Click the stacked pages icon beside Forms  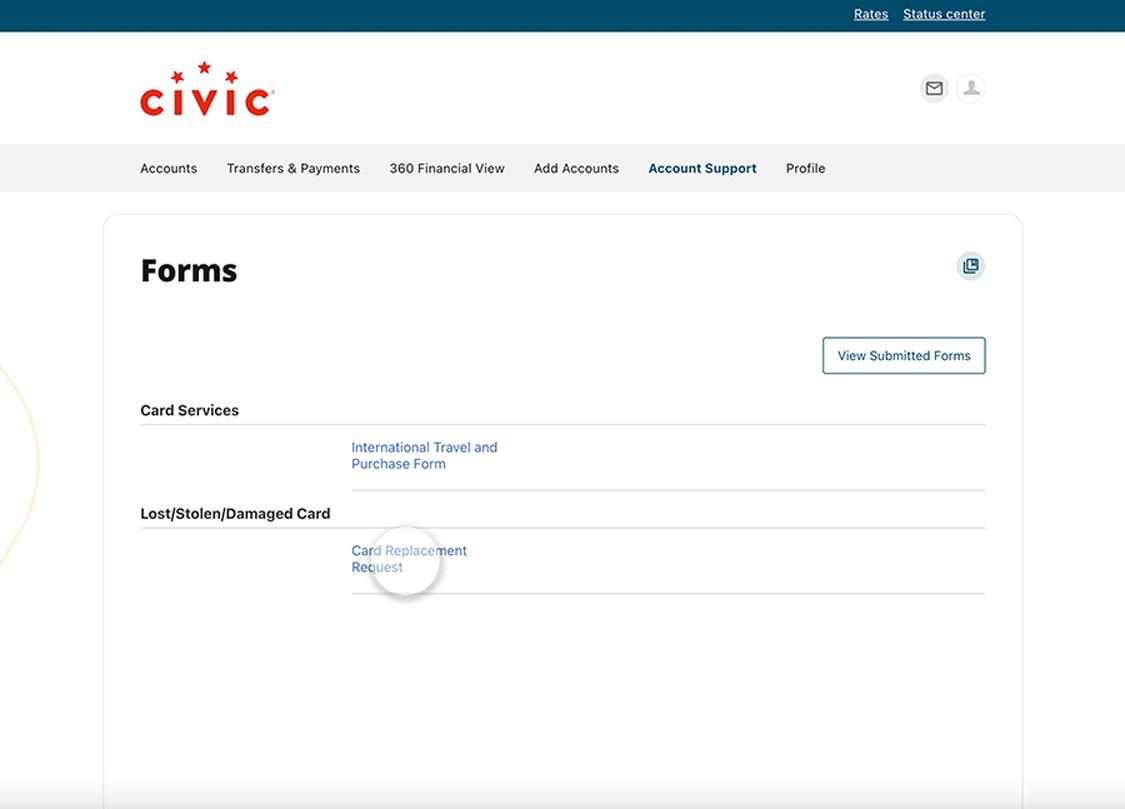970,266
